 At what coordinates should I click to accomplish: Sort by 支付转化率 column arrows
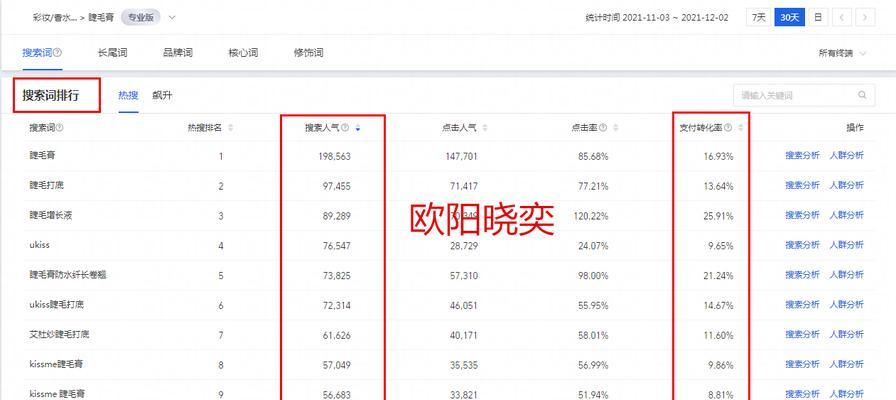tap(741, 128)
